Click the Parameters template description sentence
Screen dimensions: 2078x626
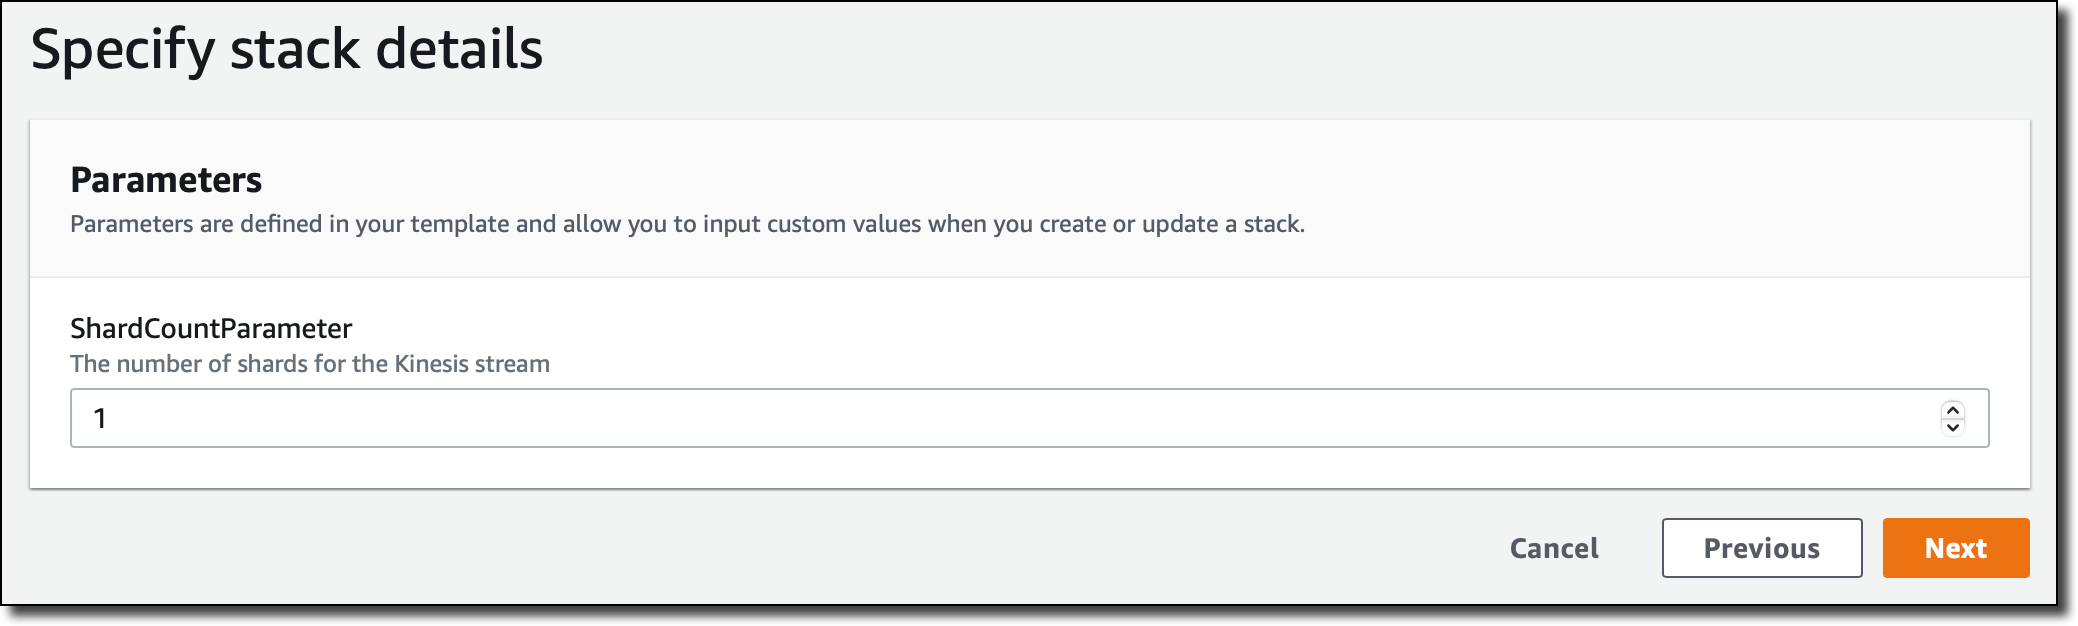point(687,224)
